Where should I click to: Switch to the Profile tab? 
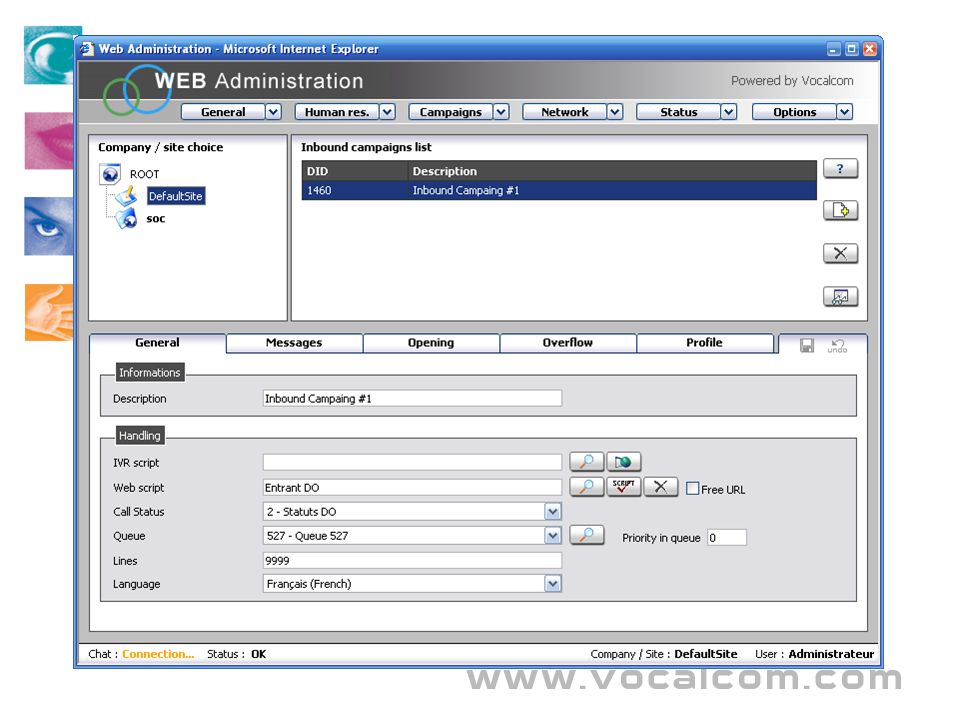coord(705,343)
